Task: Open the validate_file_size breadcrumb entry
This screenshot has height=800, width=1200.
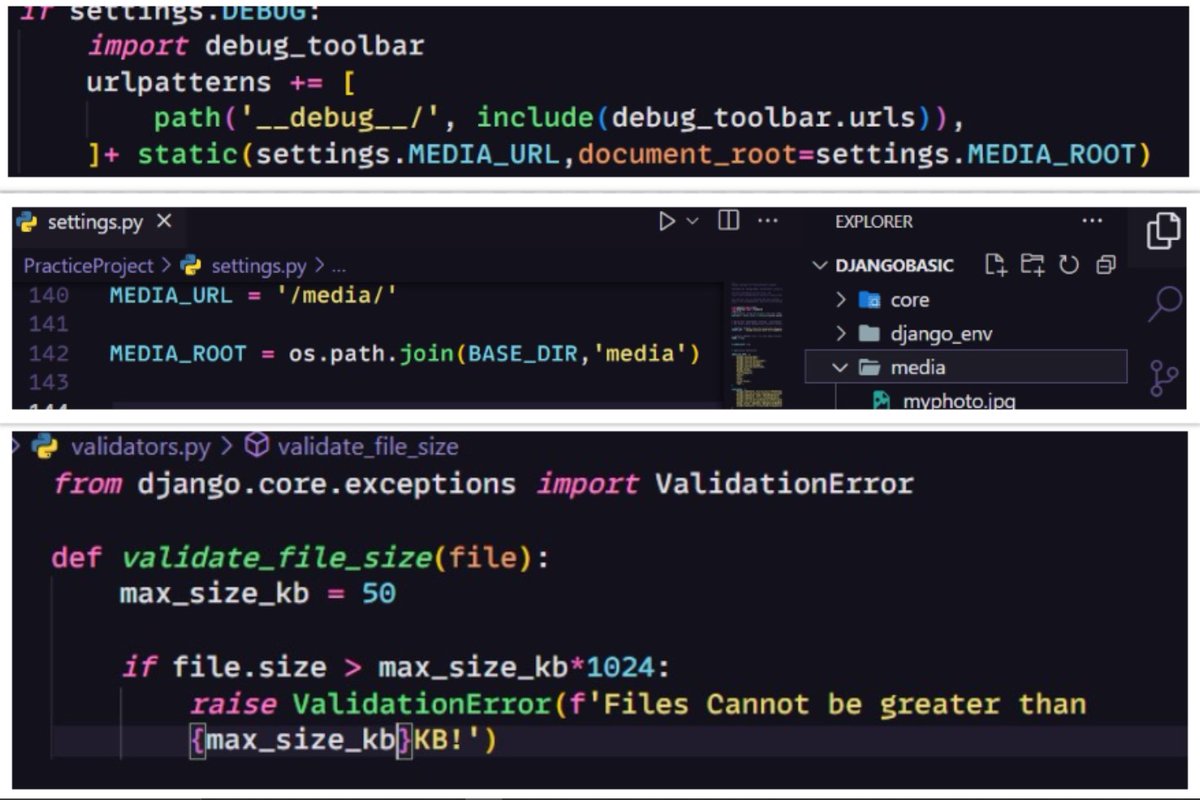Action: click(x=372, y=447)
